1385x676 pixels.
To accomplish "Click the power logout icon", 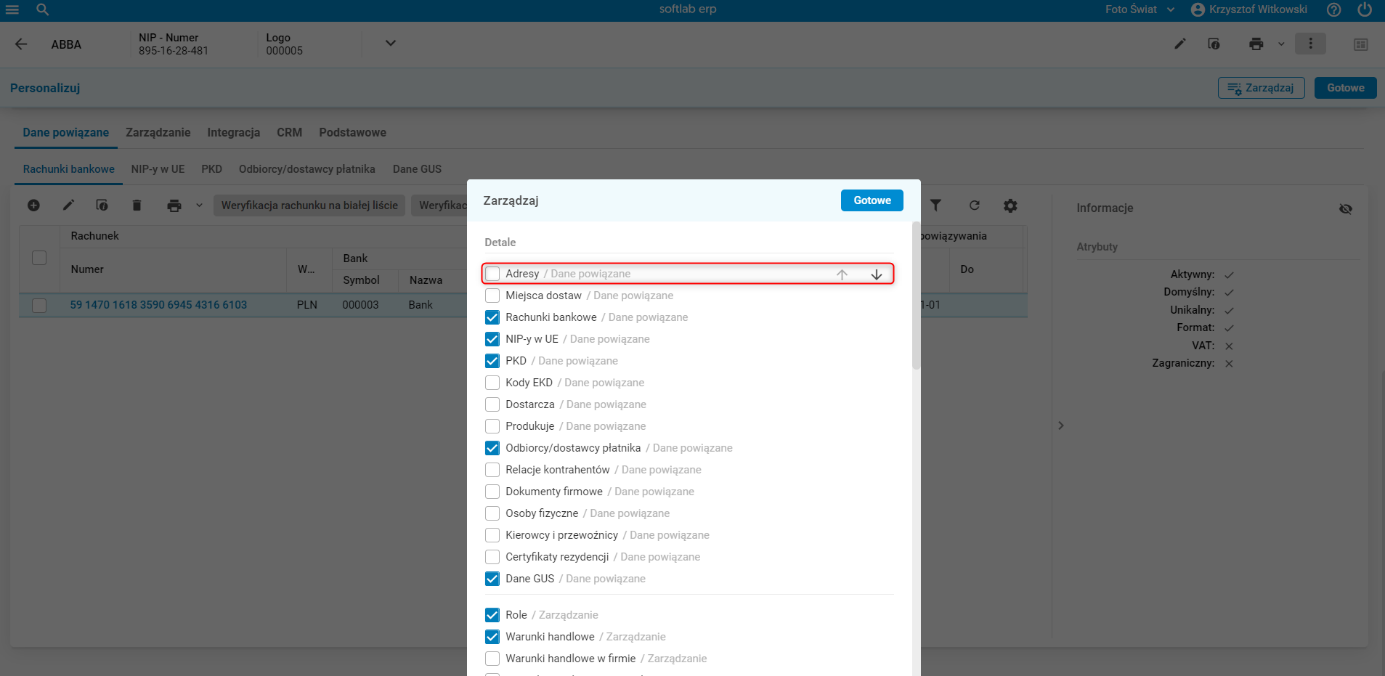I will click(1365, 9).
